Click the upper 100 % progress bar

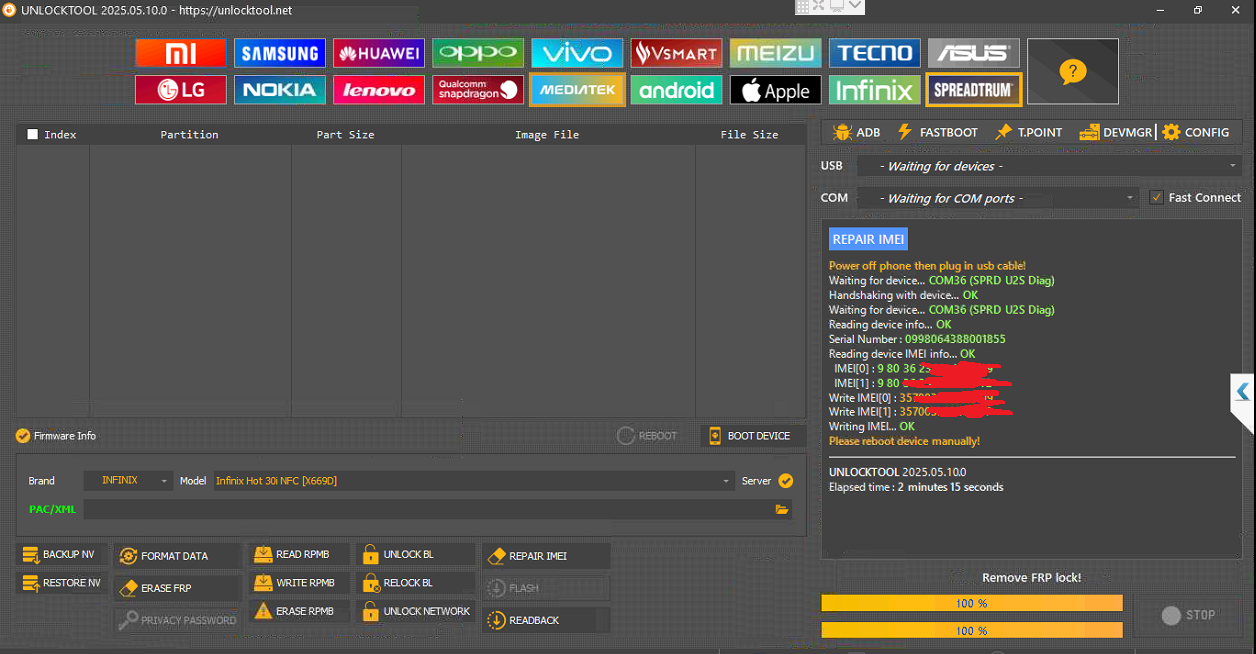[x=972, y=603]
